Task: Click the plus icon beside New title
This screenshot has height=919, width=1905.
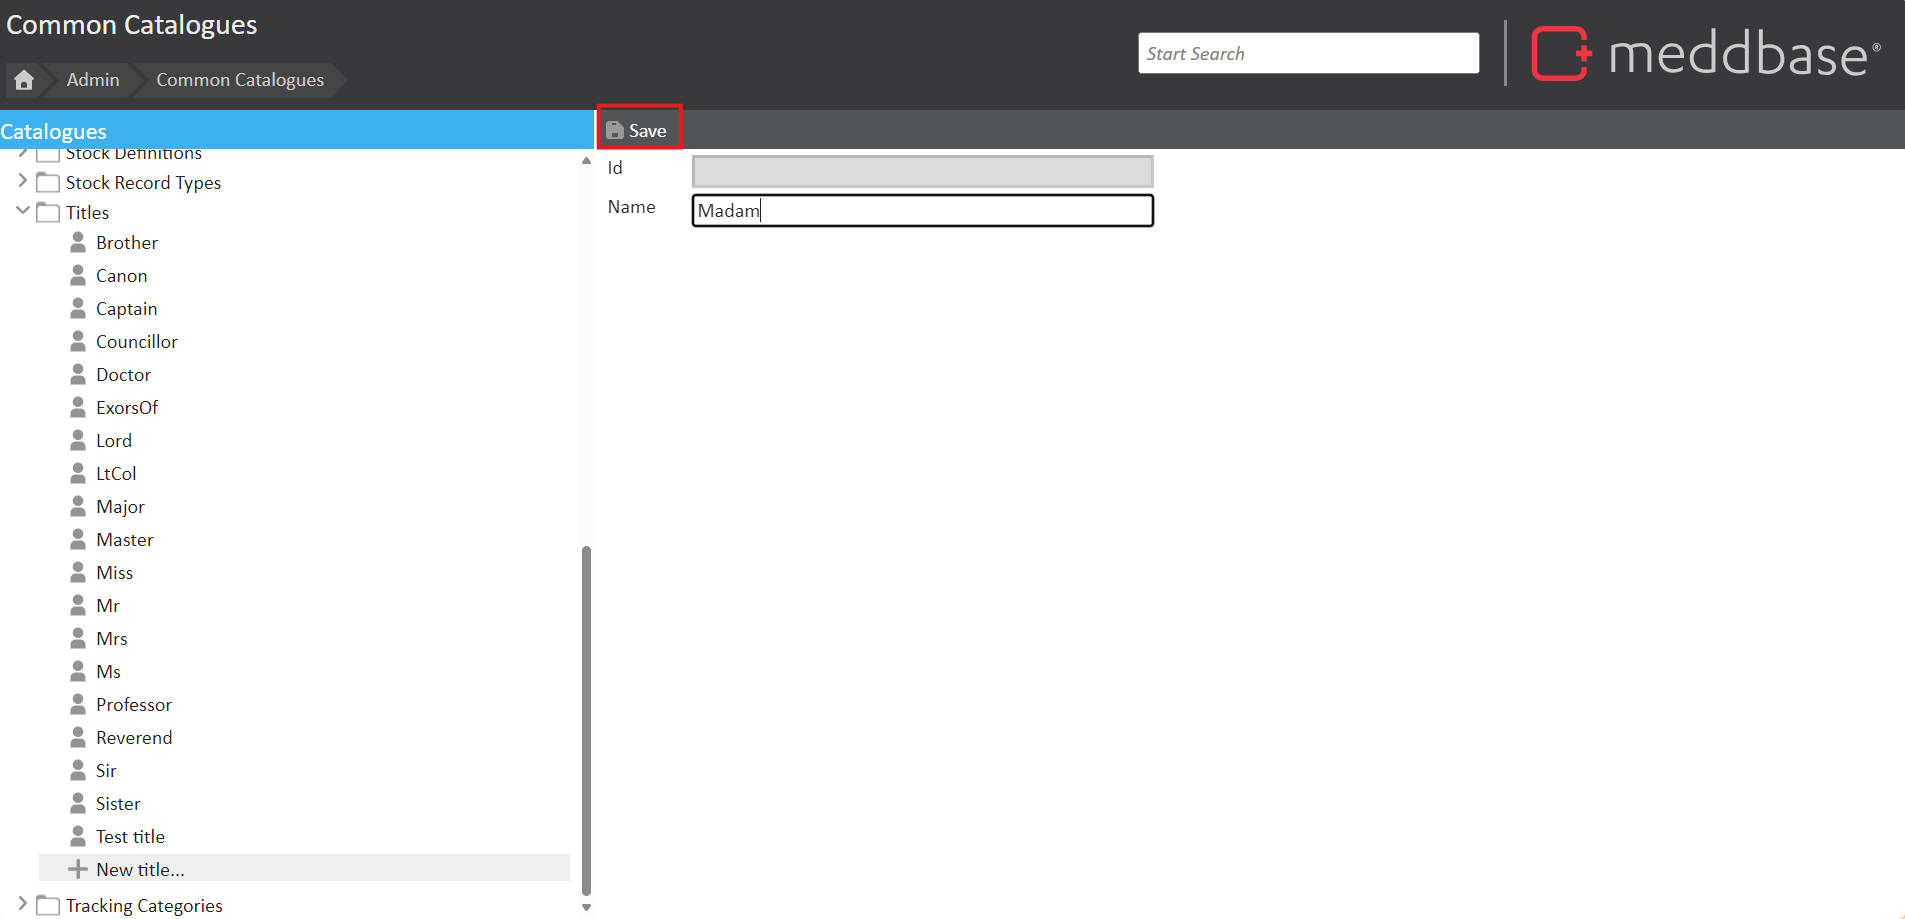Action: click(x=78, y=869)
